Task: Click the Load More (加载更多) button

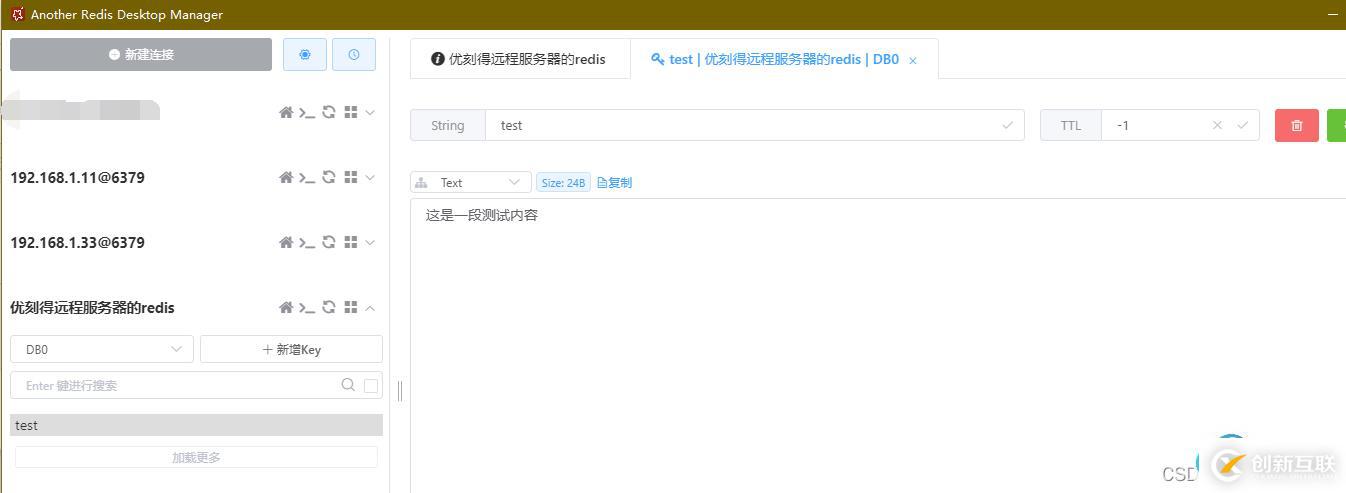Action: pyautogui.click(x=196, y=457)
